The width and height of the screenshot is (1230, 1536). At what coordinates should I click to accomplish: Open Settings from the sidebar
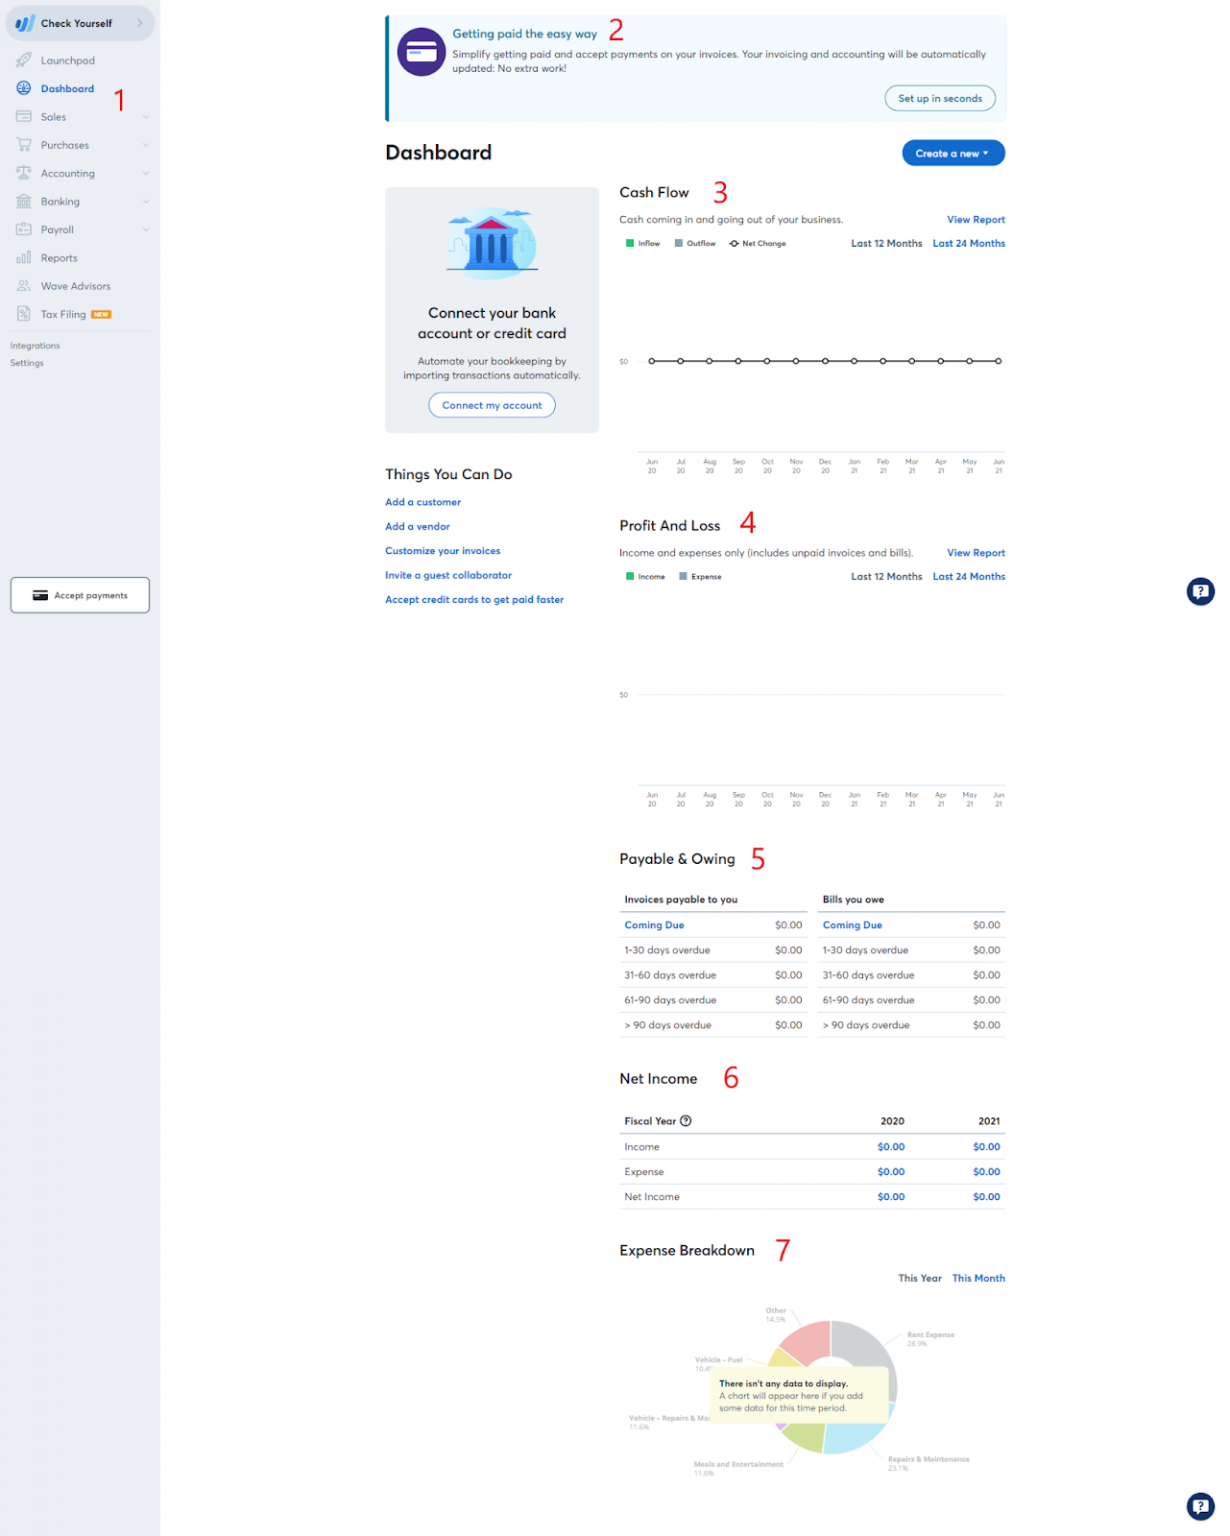pos(27,362)
